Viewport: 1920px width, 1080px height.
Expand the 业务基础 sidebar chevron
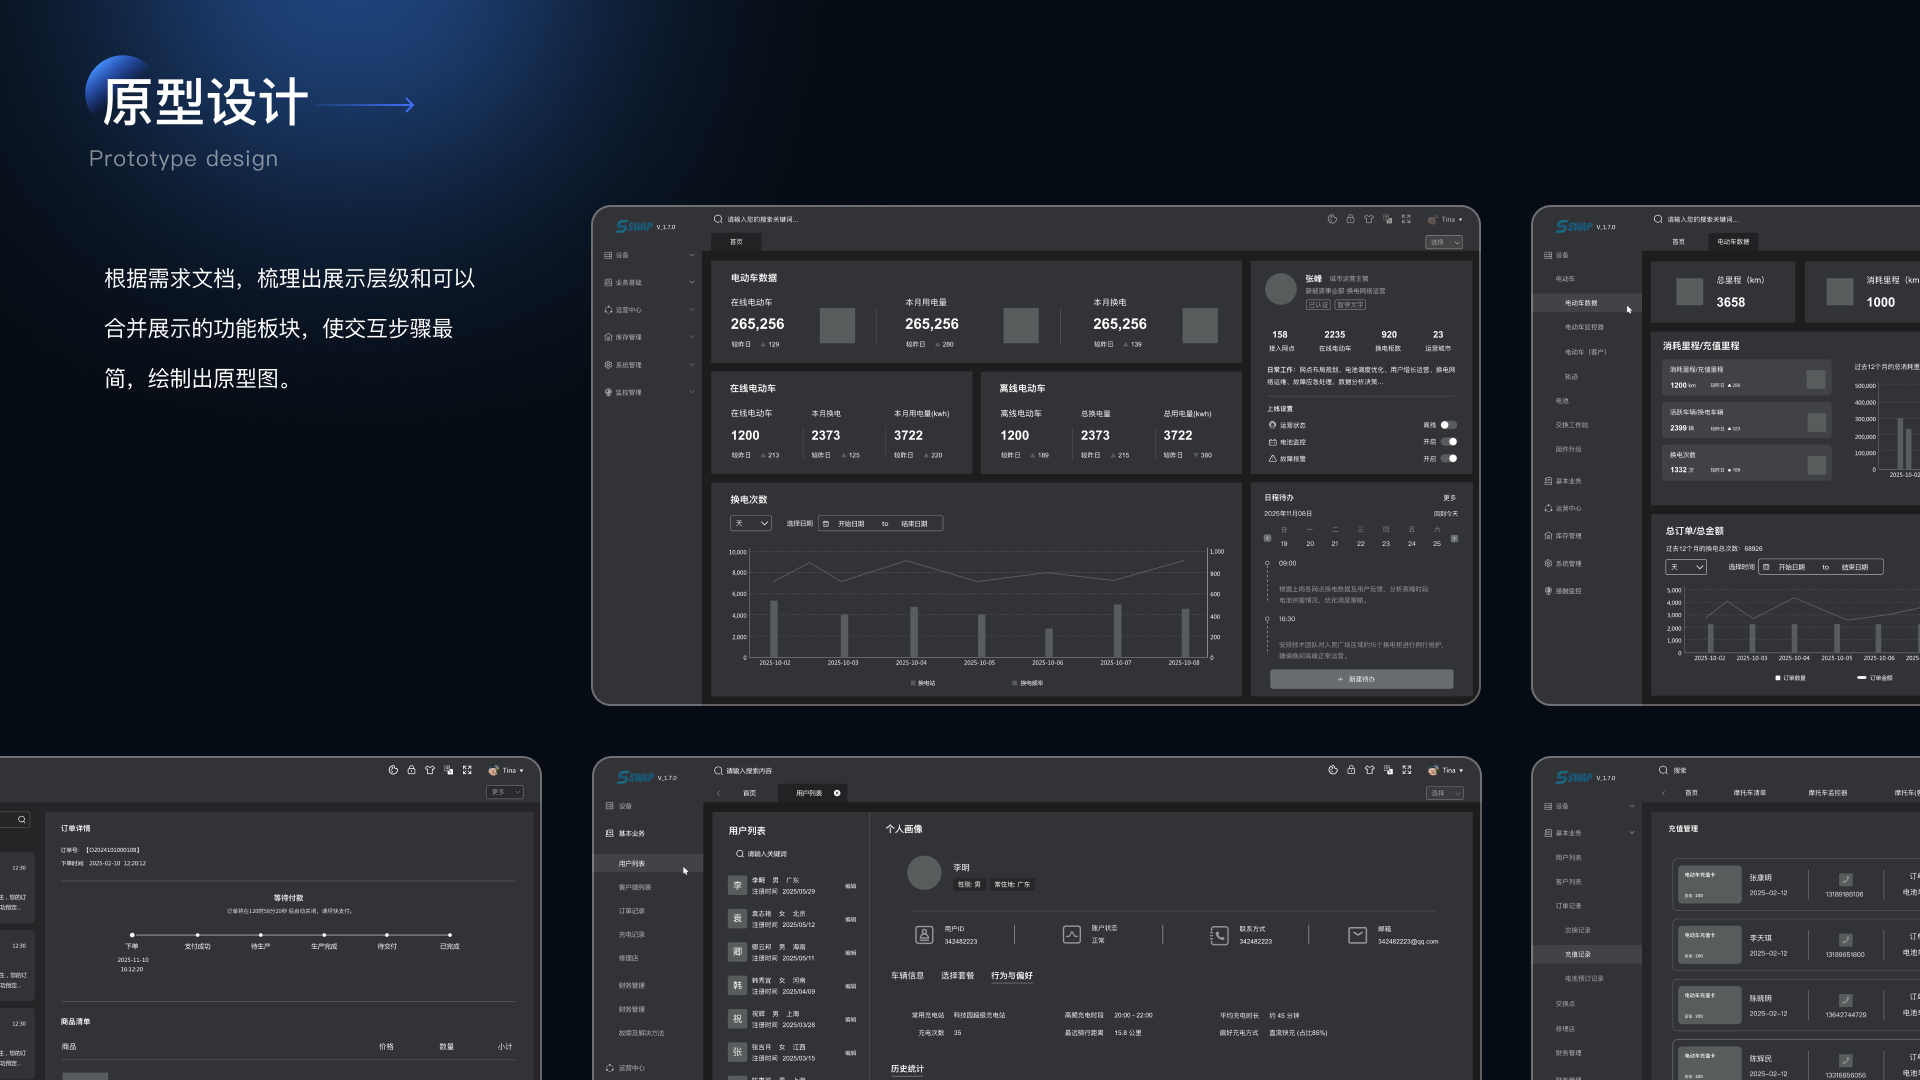(x=691, y=282)
